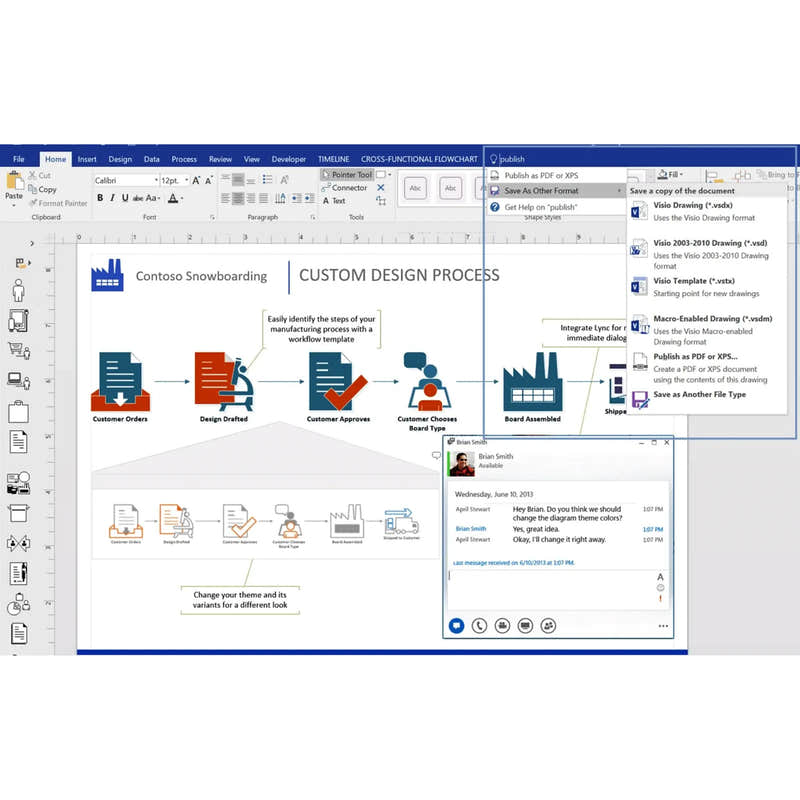Open the video call icon in the Lync window
The height and width of the screenshot is (800, 800).
tap(501, 625)
